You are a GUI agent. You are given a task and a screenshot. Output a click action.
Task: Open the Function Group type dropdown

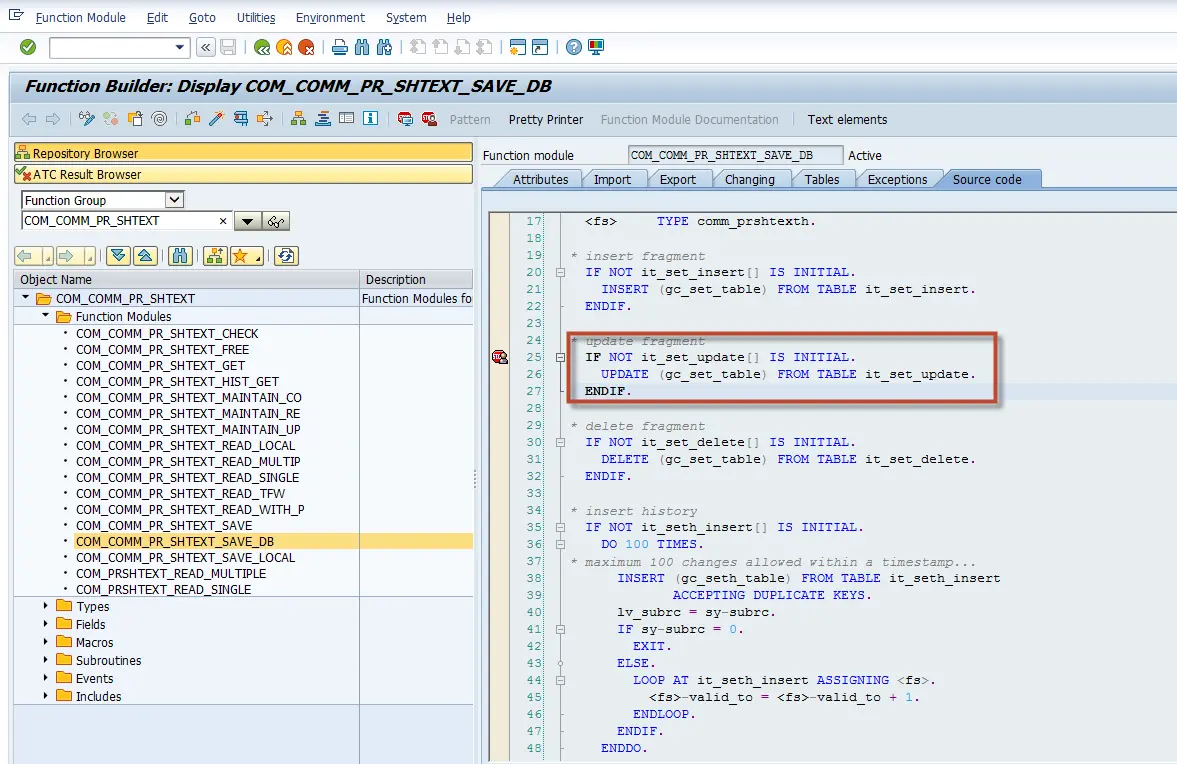174,200
